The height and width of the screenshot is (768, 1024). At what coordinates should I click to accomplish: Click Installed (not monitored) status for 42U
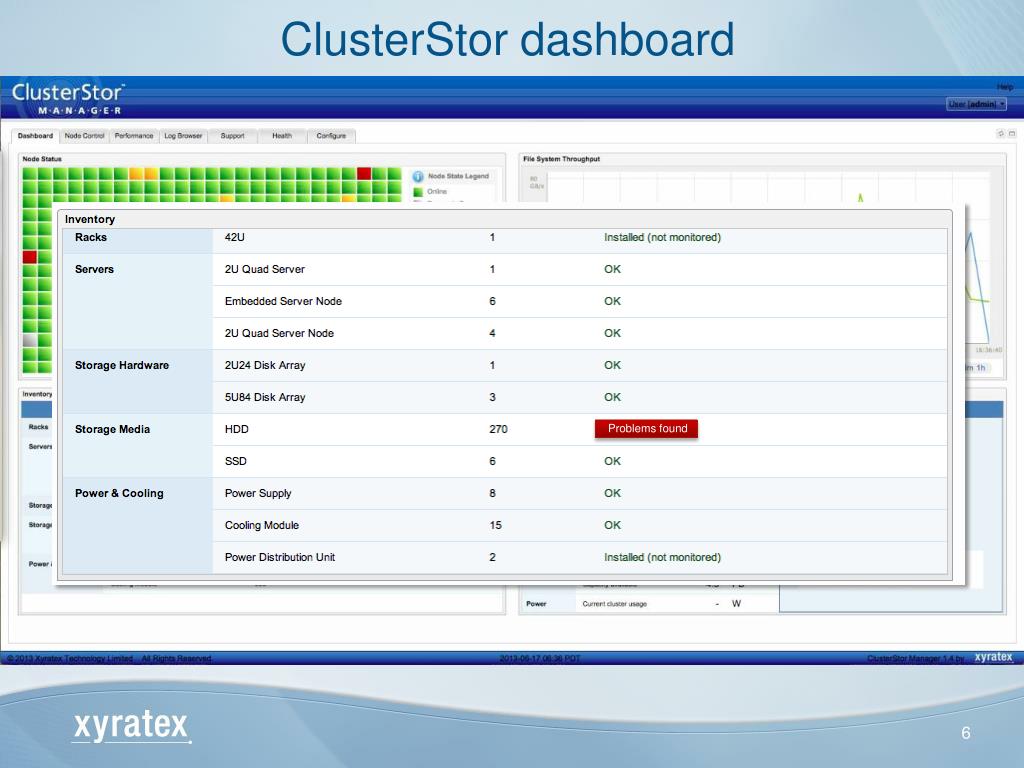click(x=662, y=238)
